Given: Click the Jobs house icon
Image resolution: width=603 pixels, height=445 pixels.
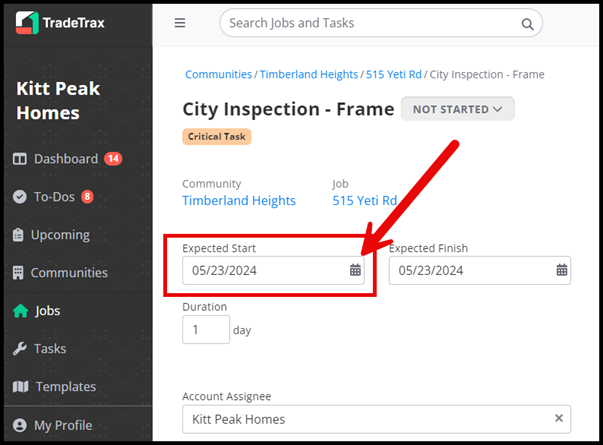Looking at the screenshot, I should (x=20, y=311).
